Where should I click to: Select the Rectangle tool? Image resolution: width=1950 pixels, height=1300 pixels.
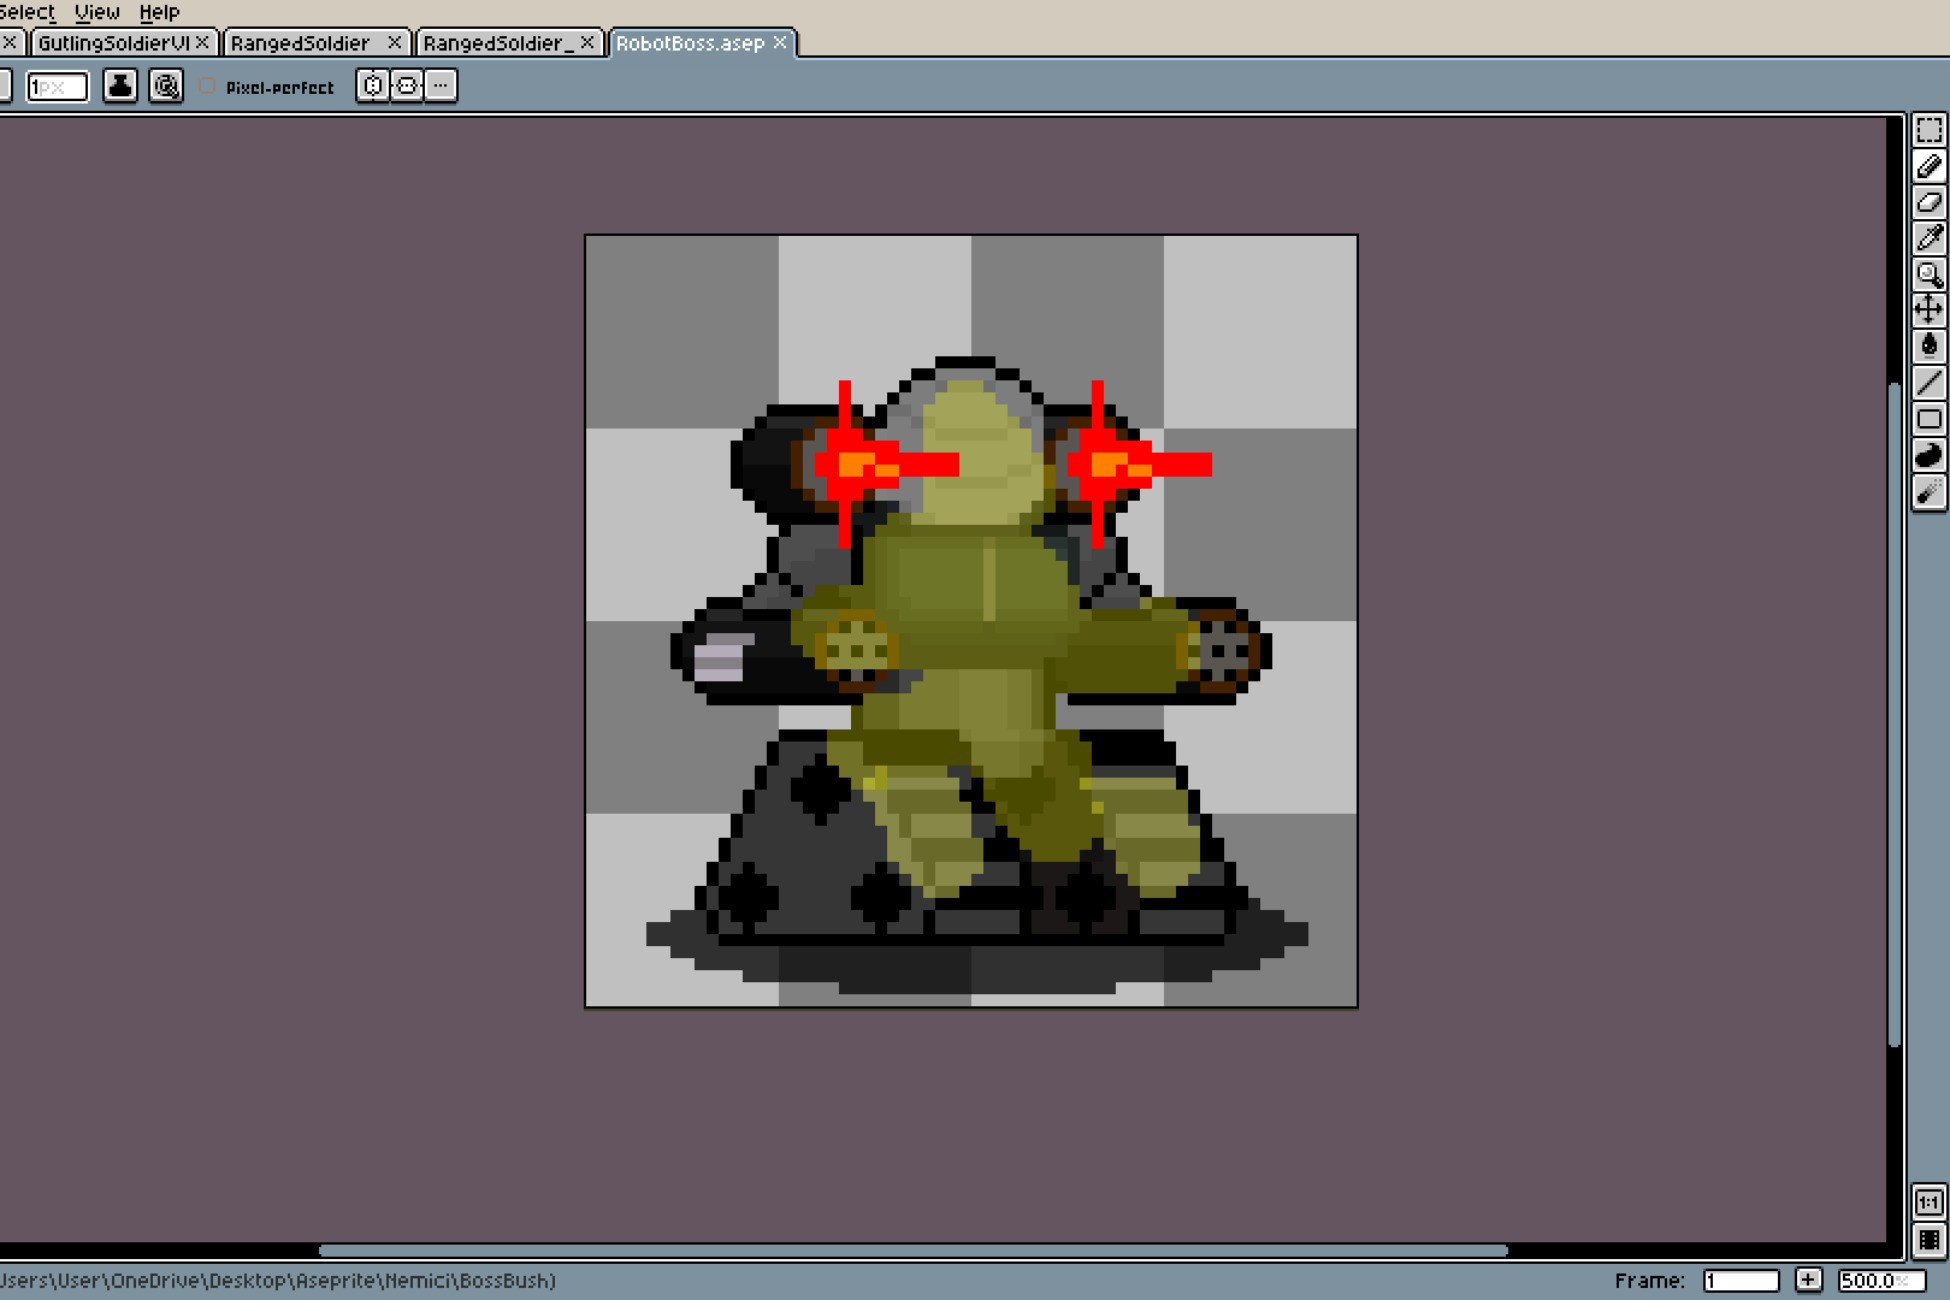(1930, 418)
